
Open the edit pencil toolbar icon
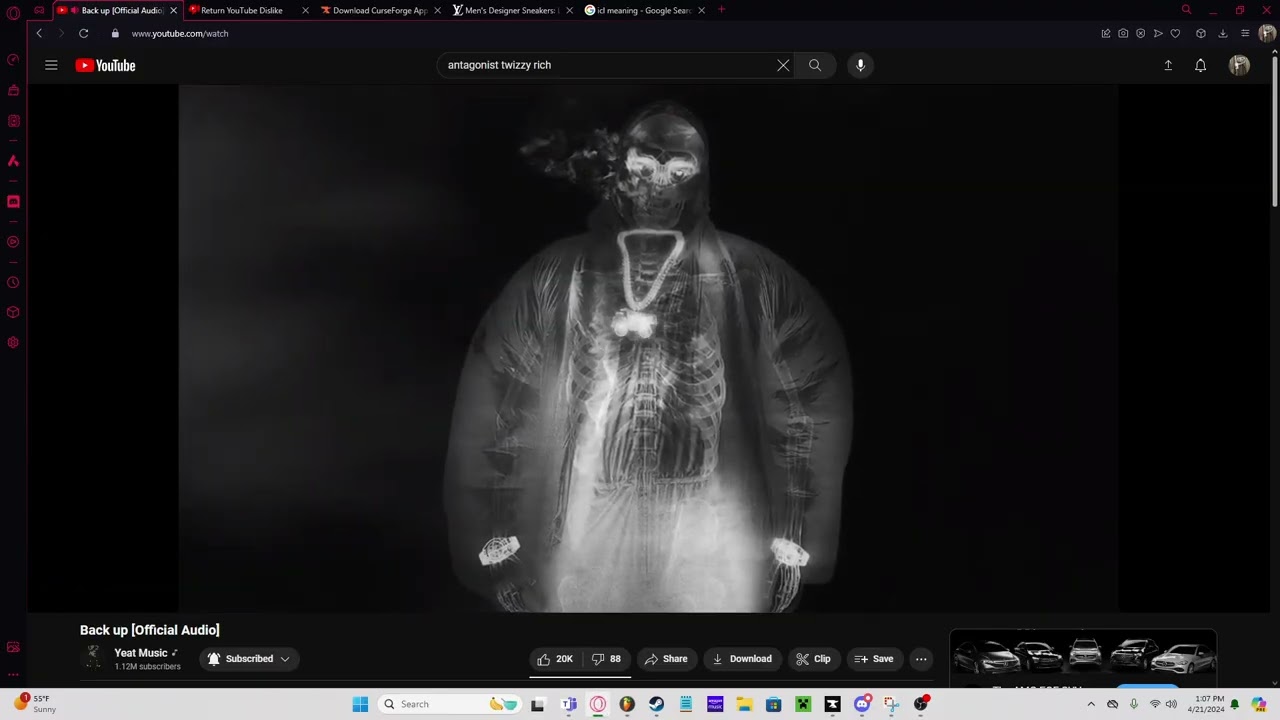coord(1106,33)
